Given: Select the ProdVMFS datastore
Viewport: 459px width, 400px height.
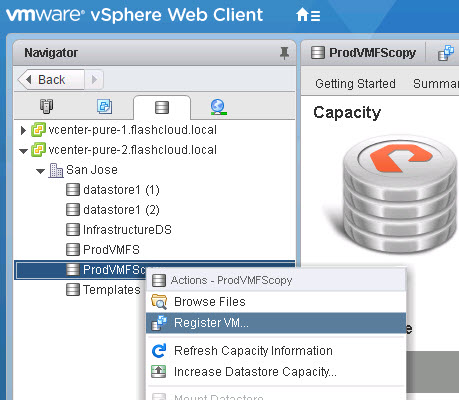Looking at the screenshot, I should (x=111, y=250).
